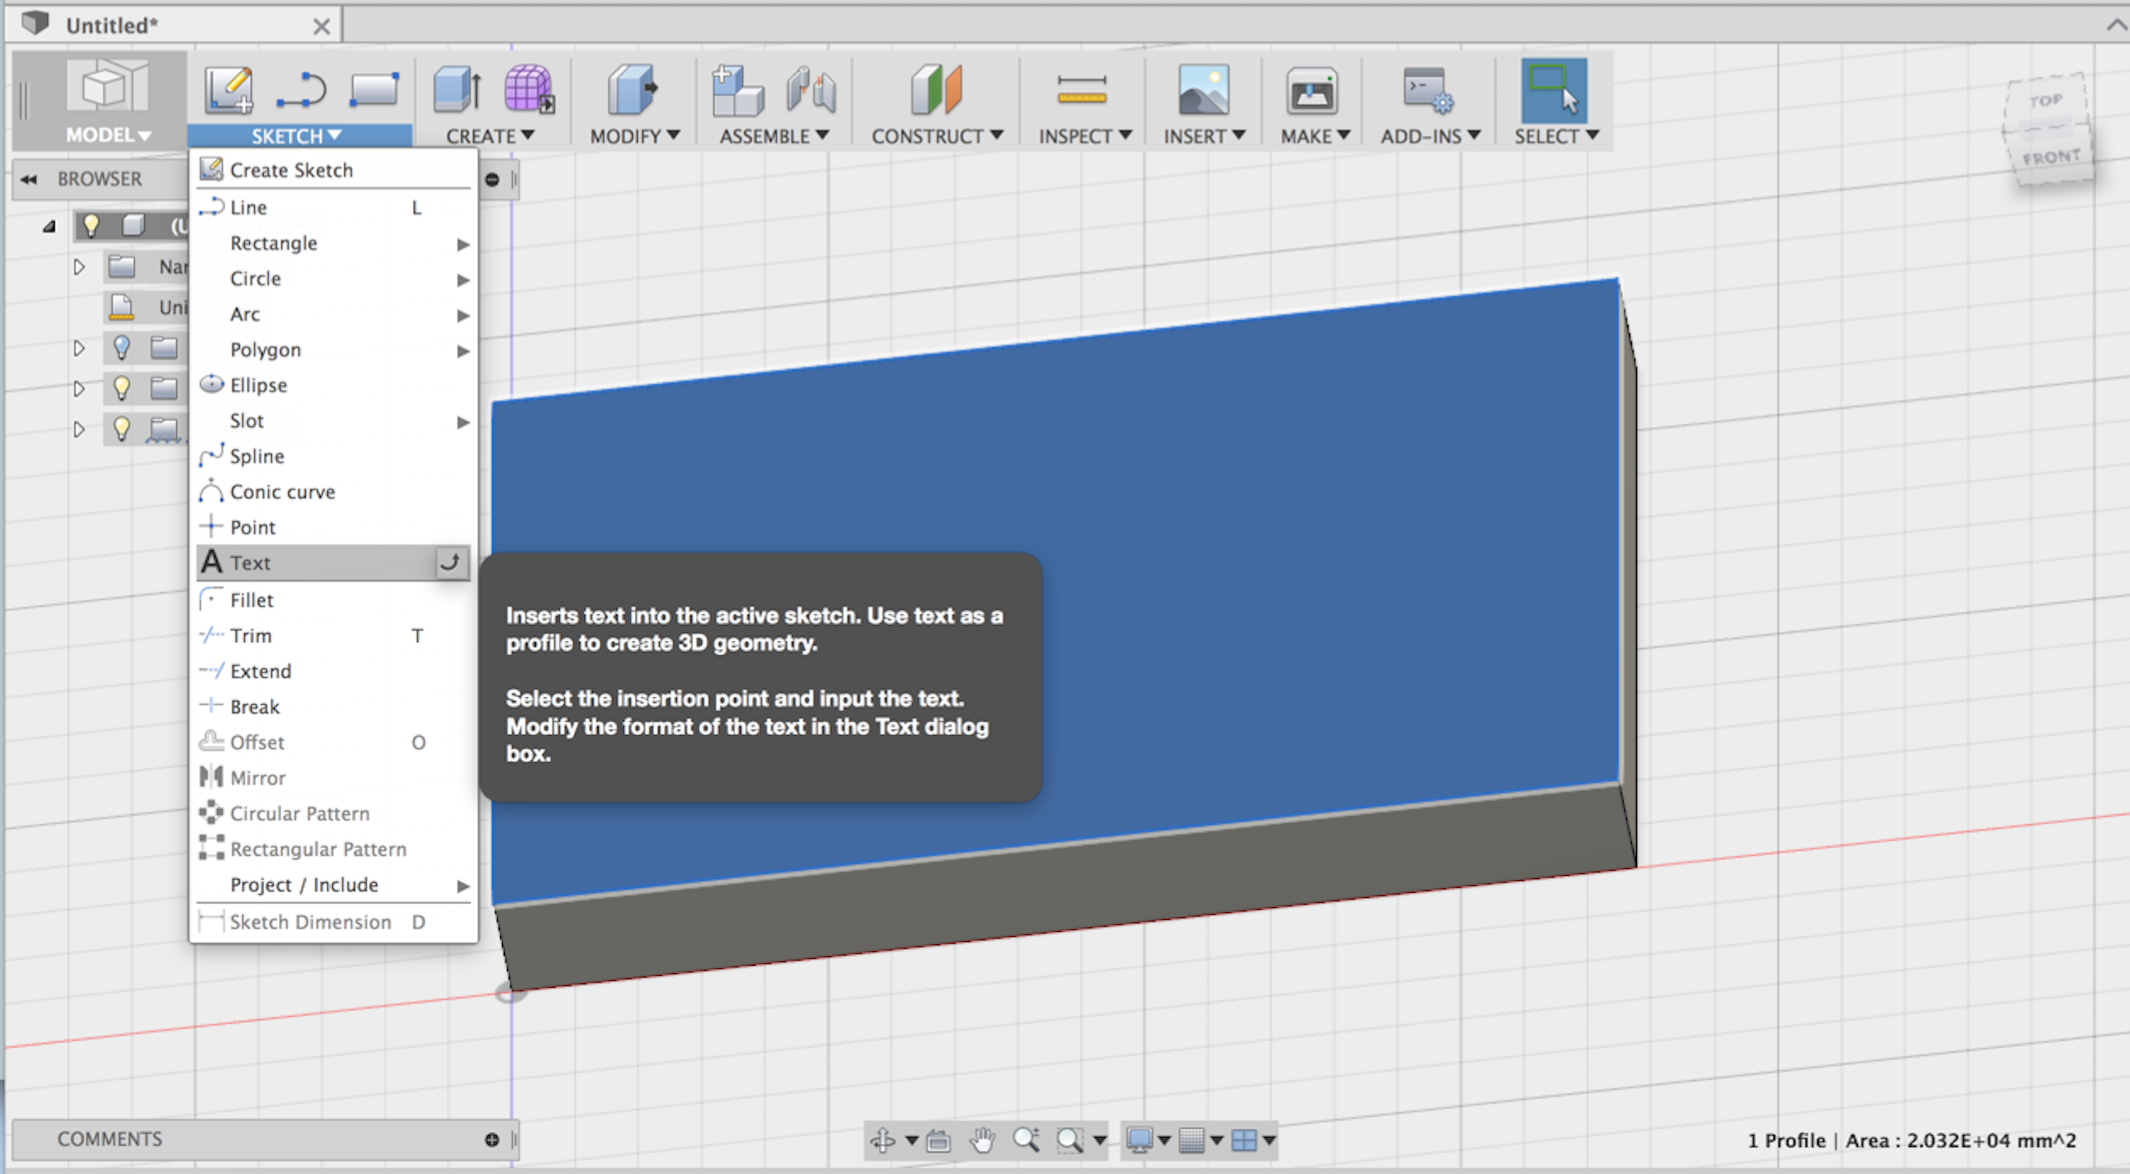This screenshot has height=1174, width=2130.
Task: Choose Spline from the SKETCH menu
Action: point(333,456)
